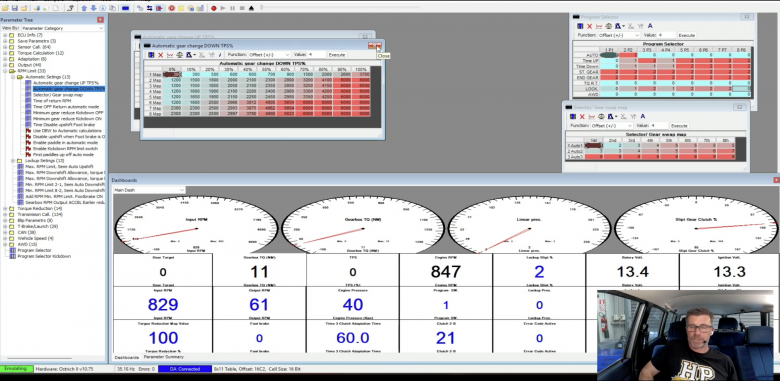Close the Parameter Tree panel
780x381 pixels.
click(100, 19)
